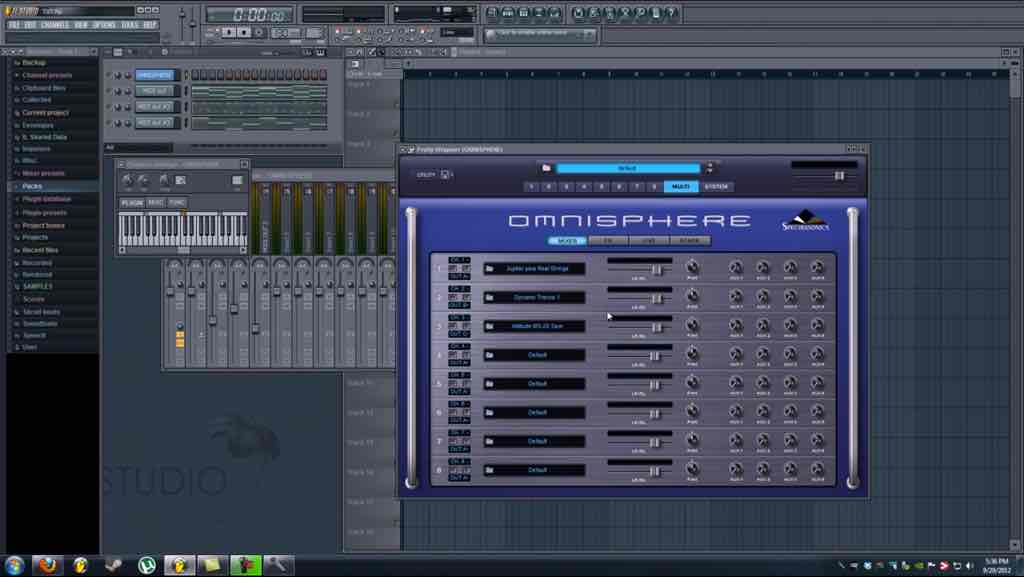Launch Firefox from the taskbar
Image resolution: width=1024 pixels, height=577 pixels.
tap(47, 565)
